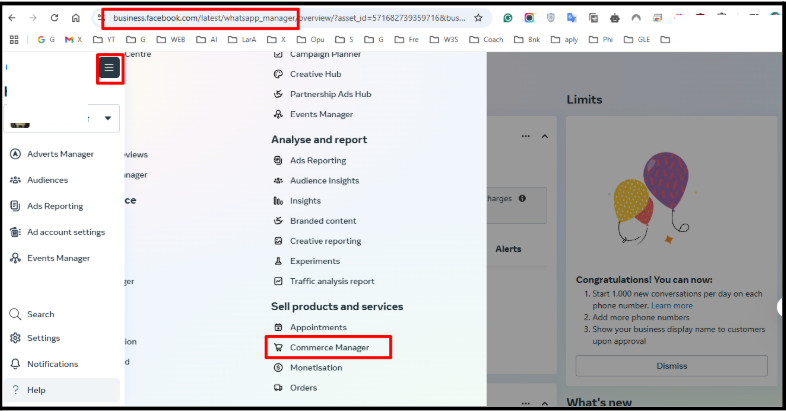Open the three-dots options menu
The image size is (786, 411).
524,136
